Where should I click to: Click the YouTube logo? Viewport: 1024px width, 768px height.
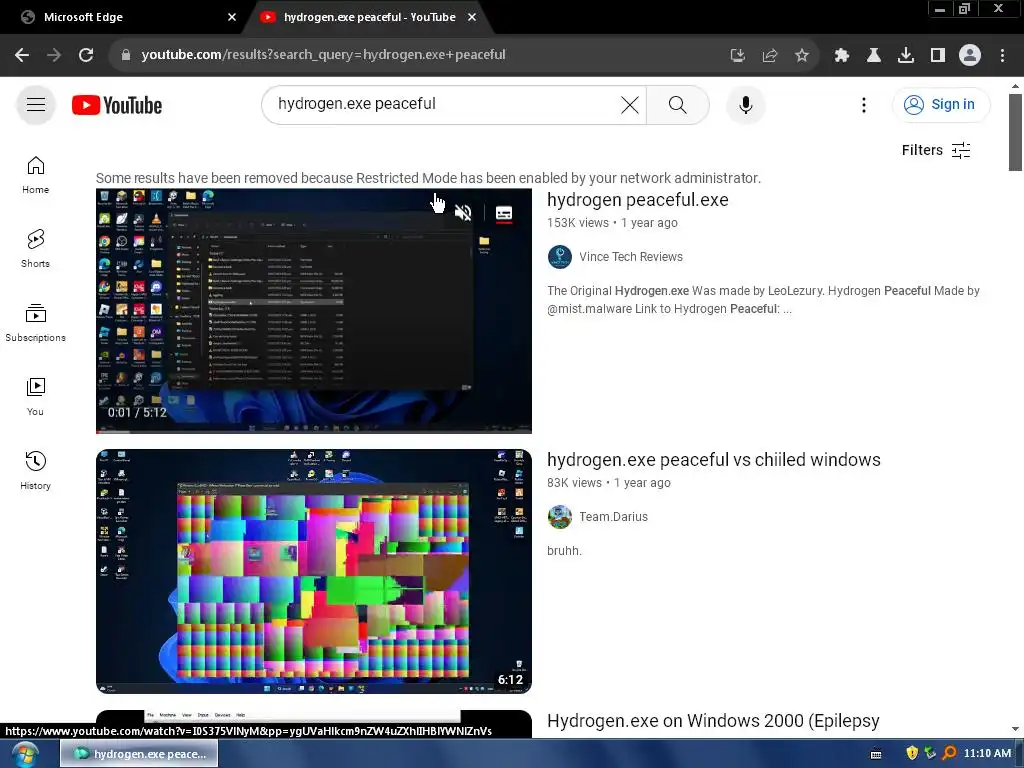tap(117, 105)
